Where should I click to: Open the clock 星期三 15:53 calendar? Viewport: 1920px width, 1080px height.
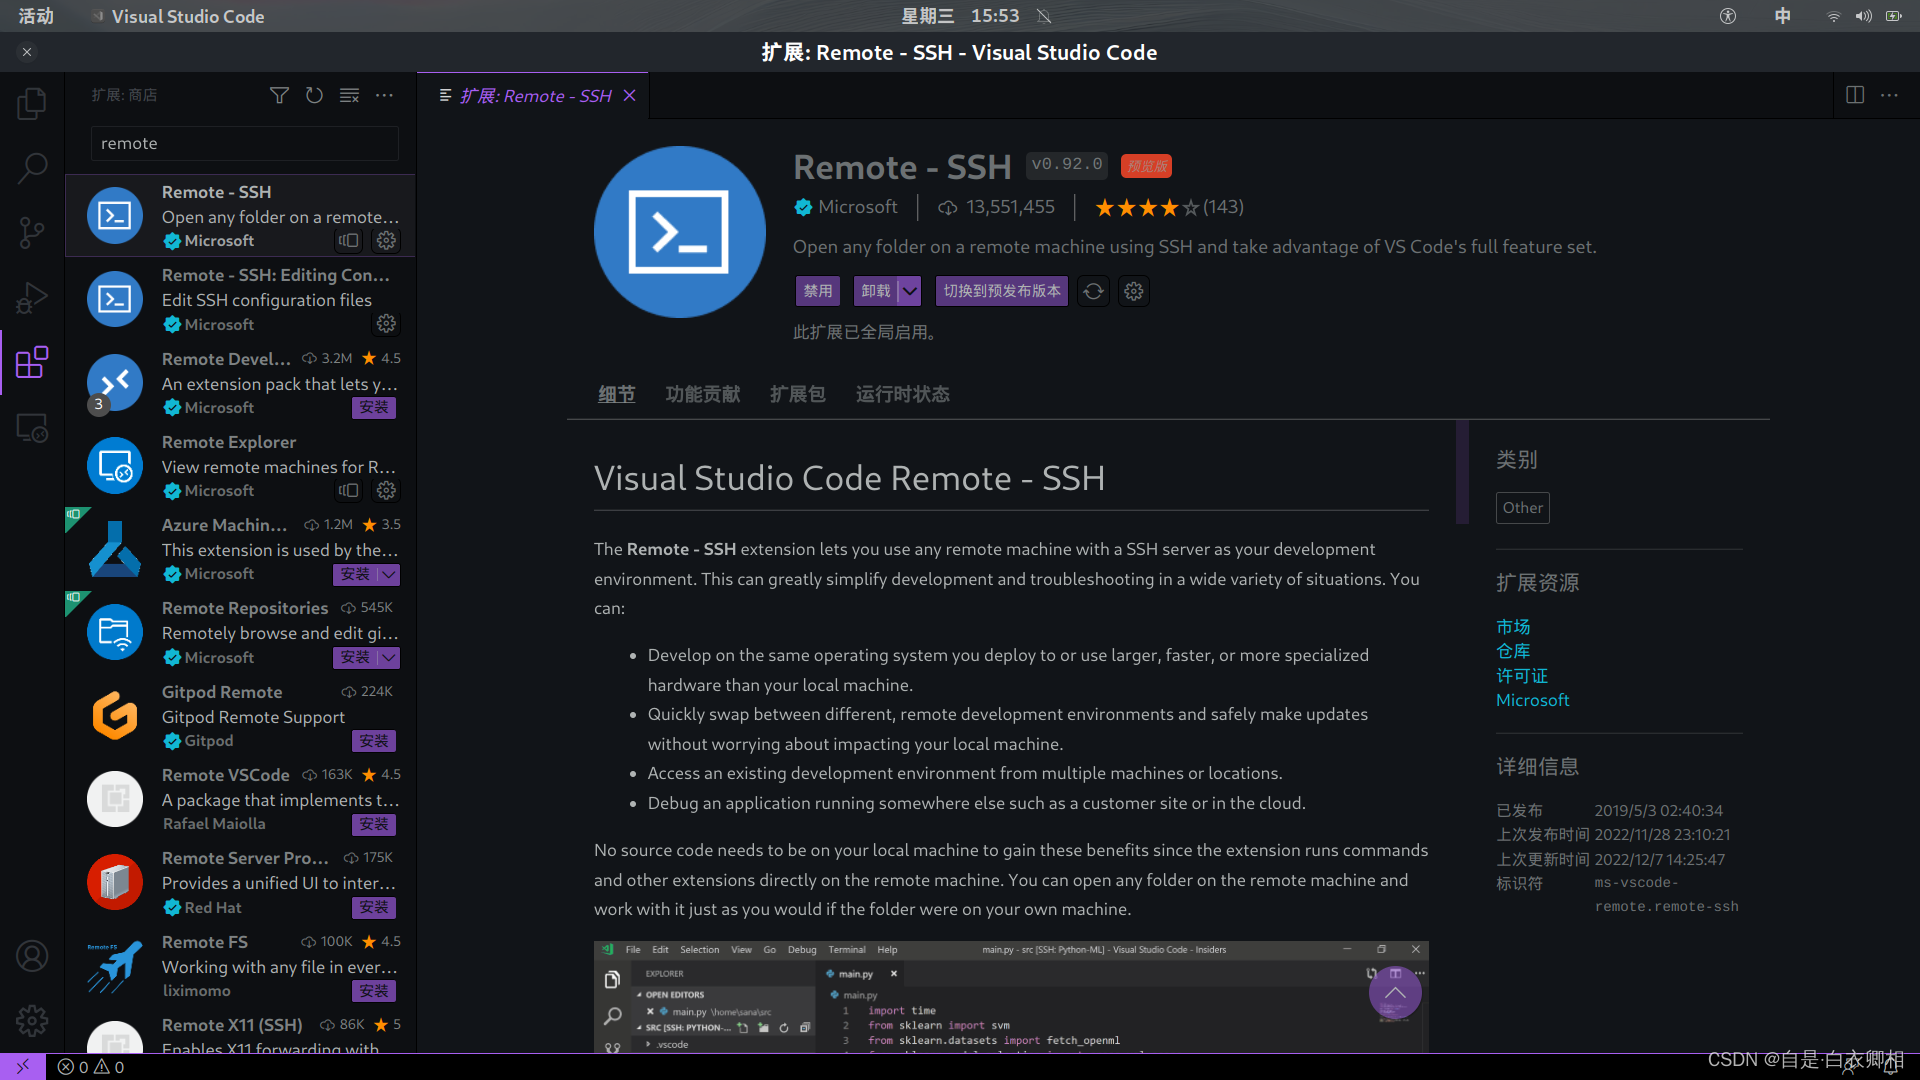point(960,16)
